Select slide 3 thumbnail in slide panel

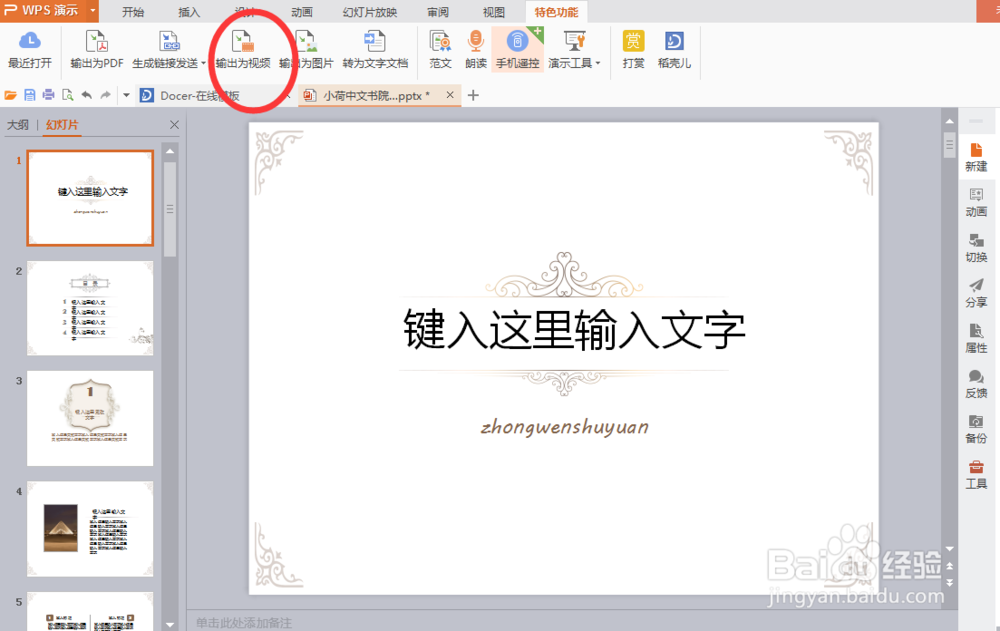coord(90,418)
